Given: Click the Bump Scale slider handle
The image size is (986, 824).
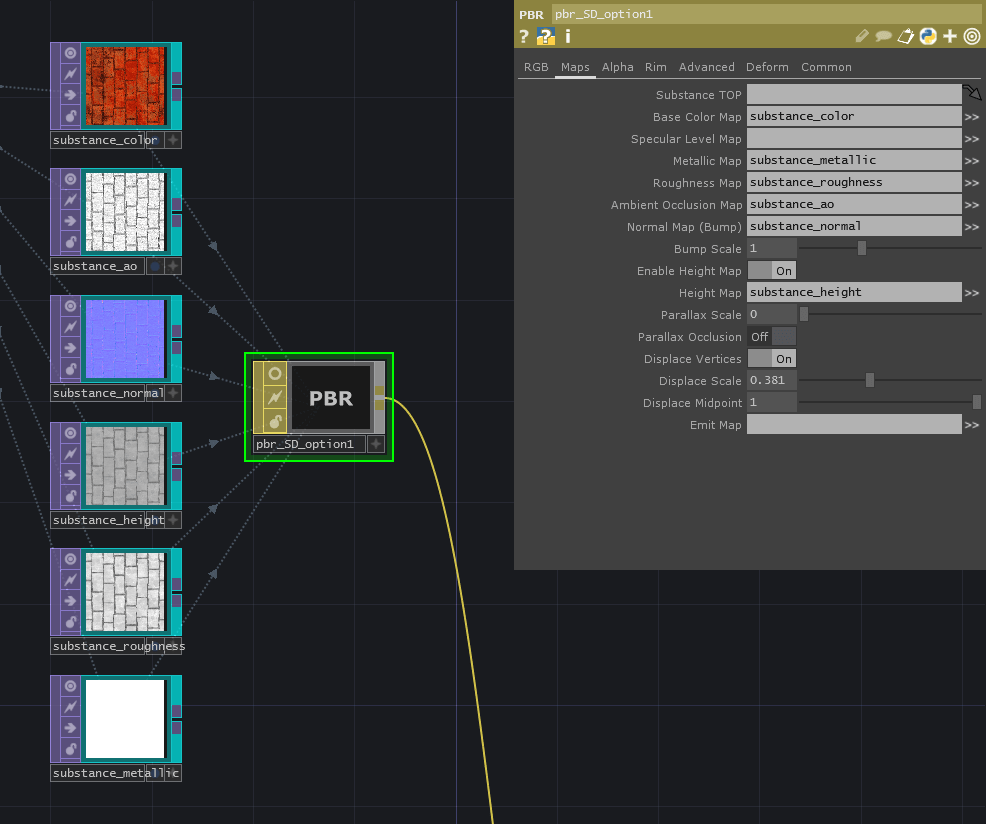Looking at the screenshot, I should pos(862,248).
